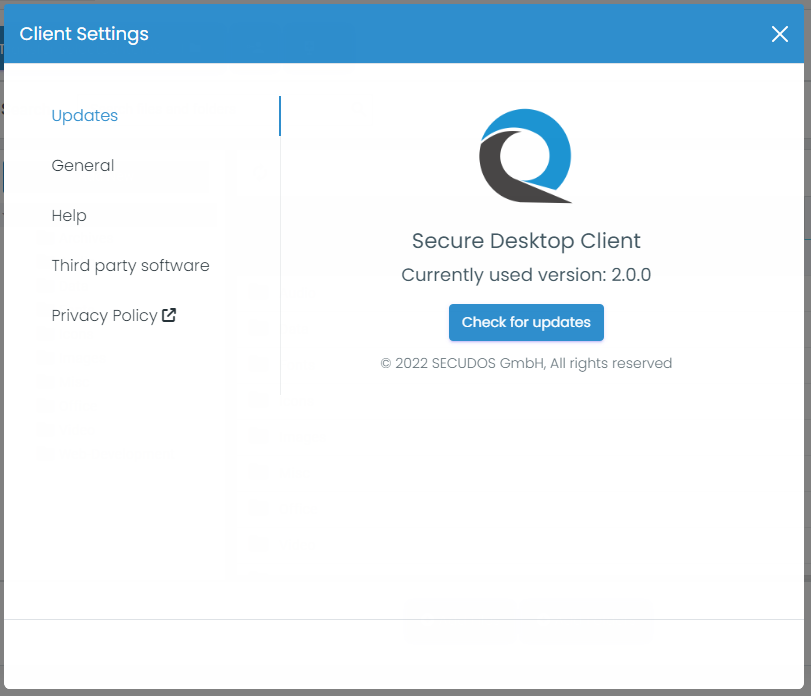The width and height of the screenshot is (811, 696).
Task: Click the Privacy Policy sidebar entry
Action: point(106,315)
